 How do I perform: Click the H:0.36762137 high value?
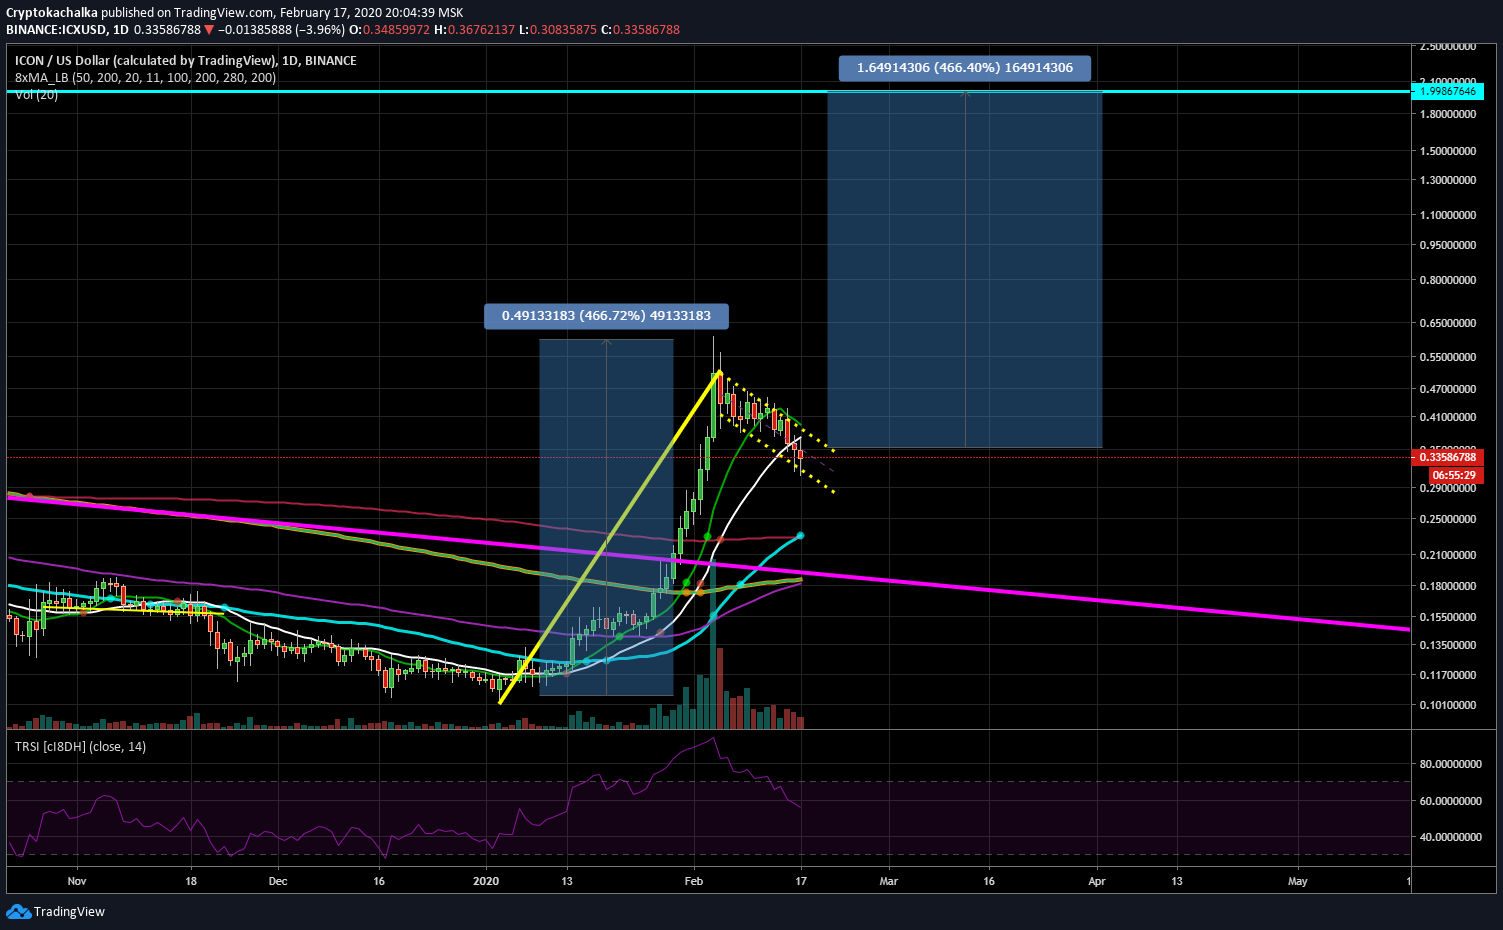(475, 30)
